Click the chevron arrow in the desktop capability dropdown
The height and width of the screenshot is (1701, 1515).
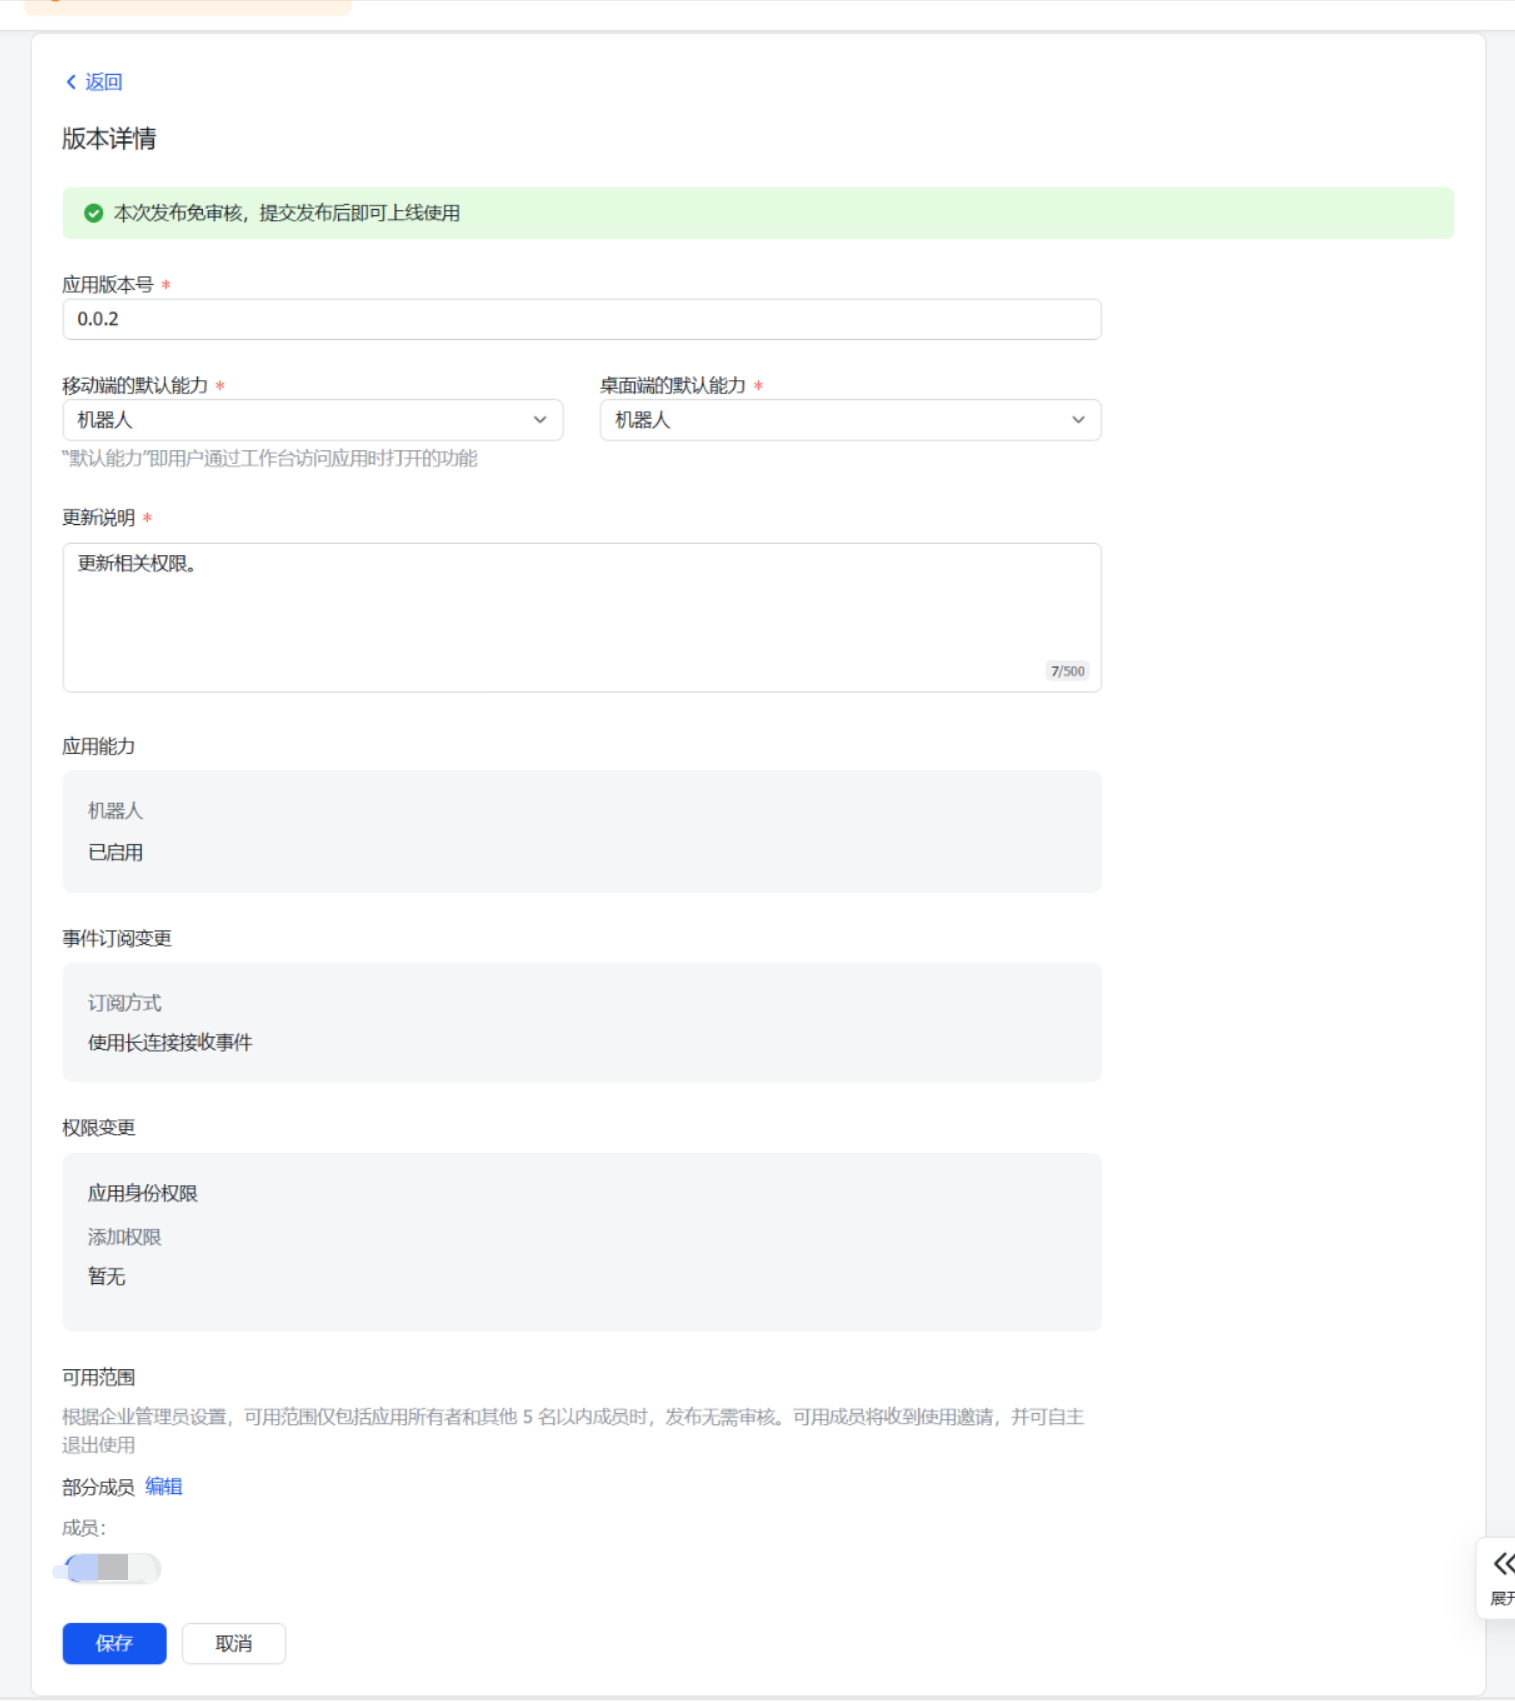1078,420
